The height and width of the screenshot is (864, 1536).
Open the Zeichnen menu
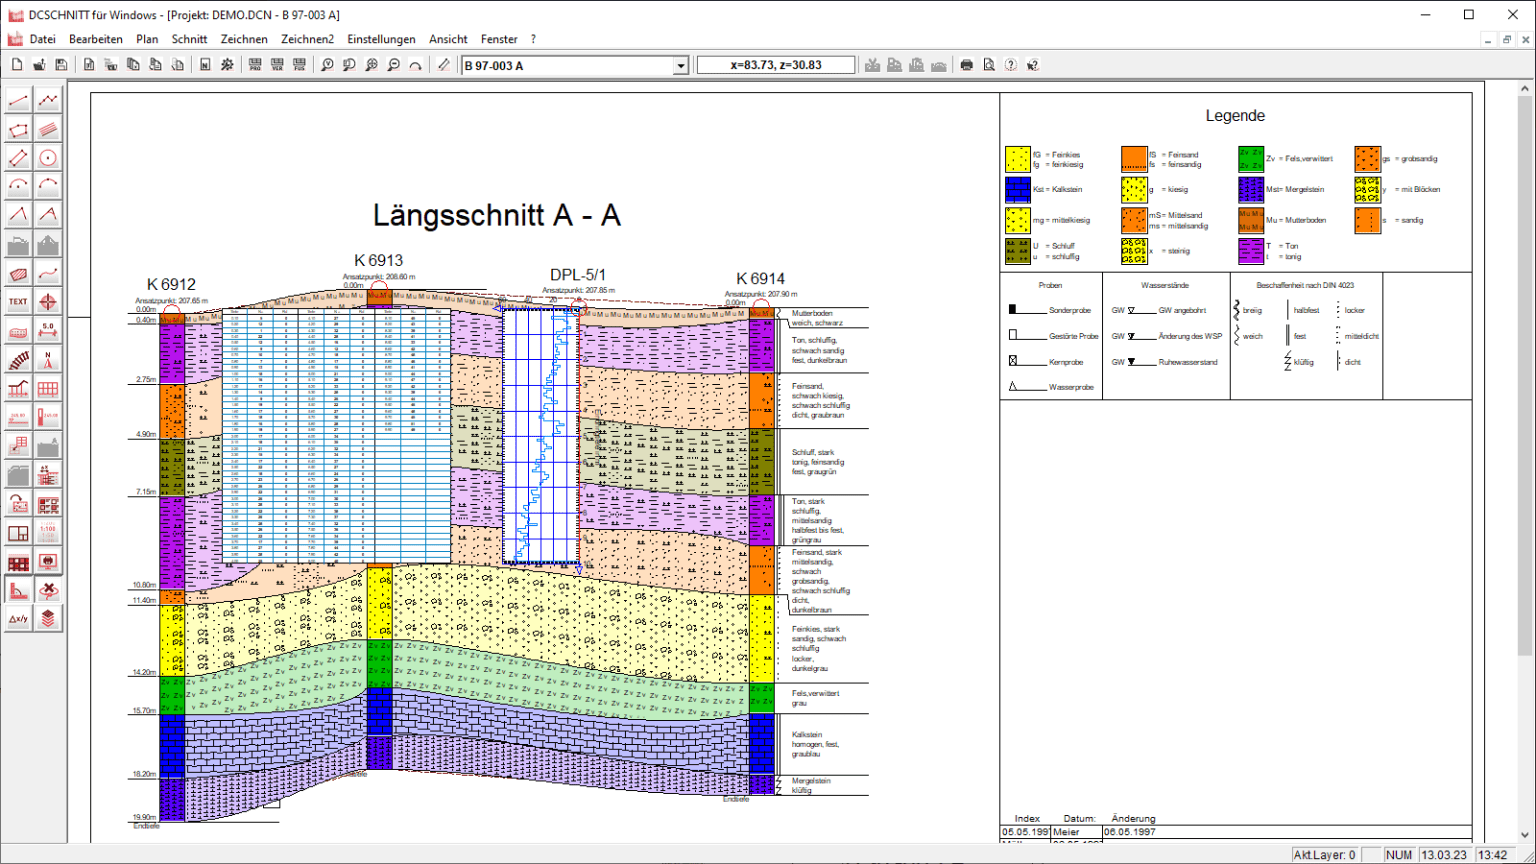coord(244,39)
